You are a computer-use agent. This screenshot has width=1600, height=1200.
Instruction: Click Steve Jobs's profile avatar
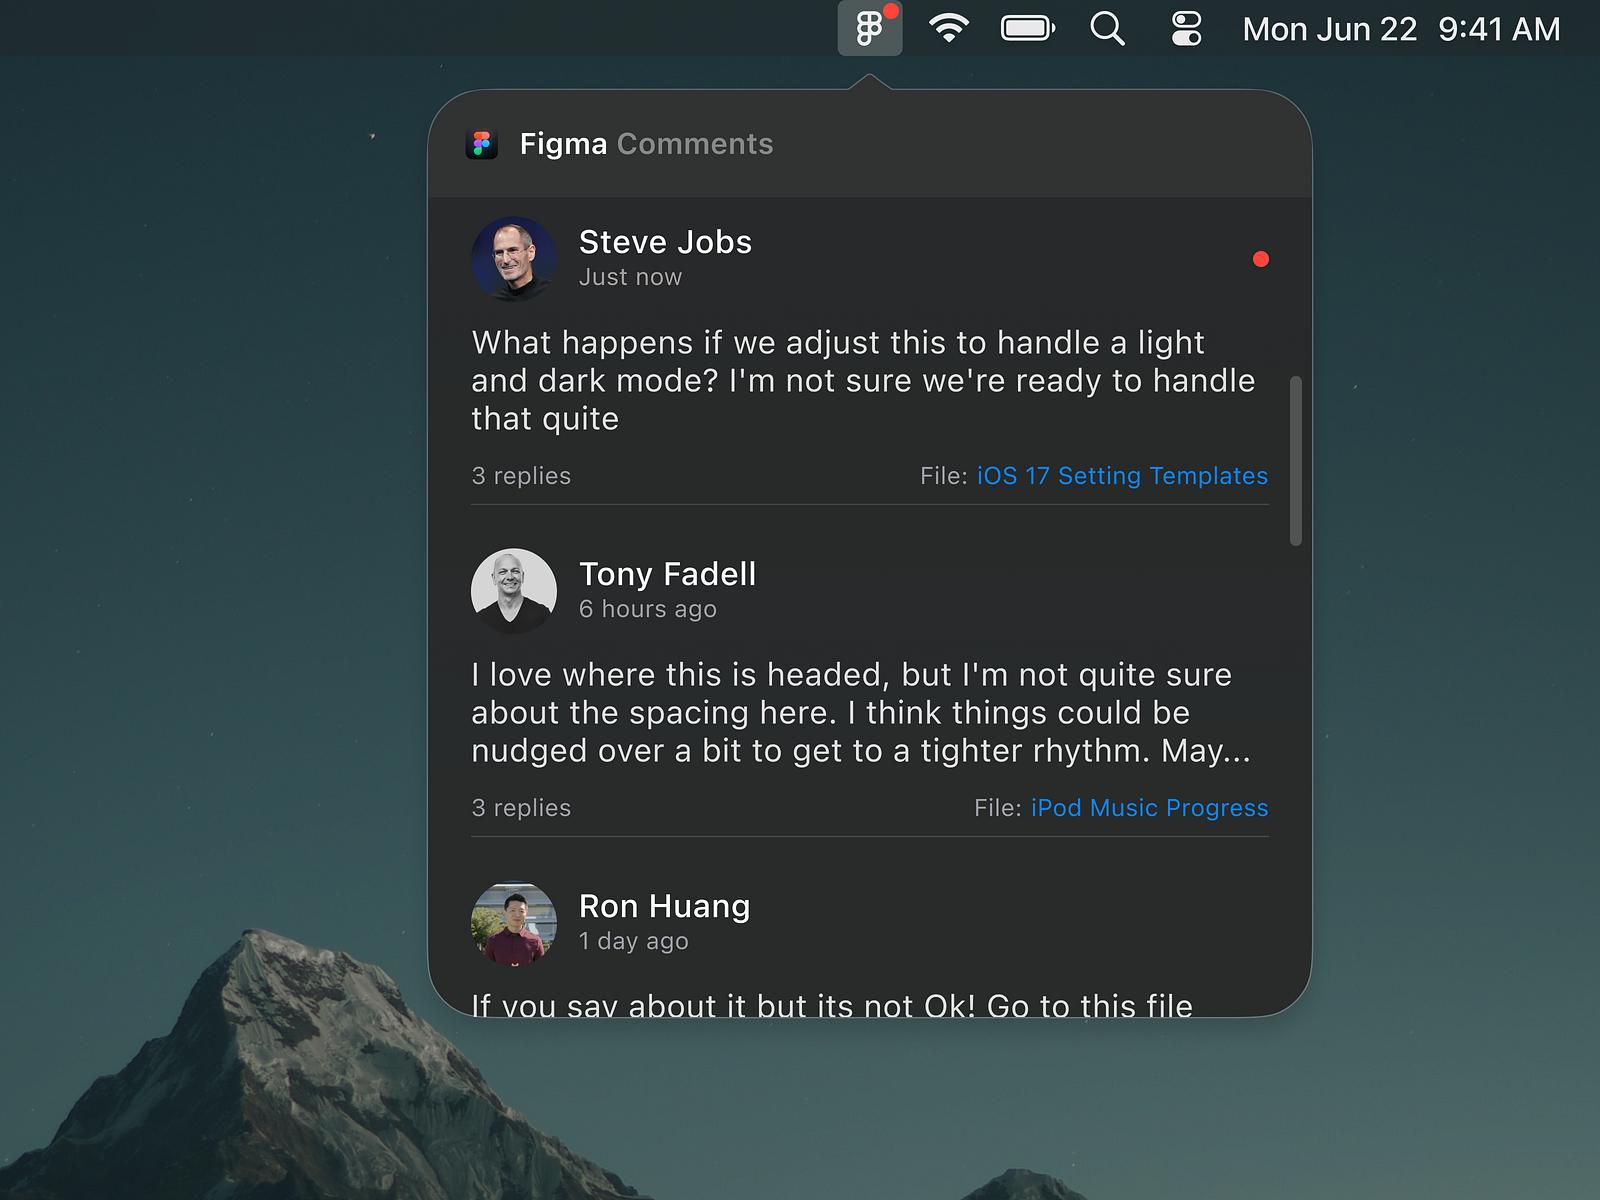[513, 258]
